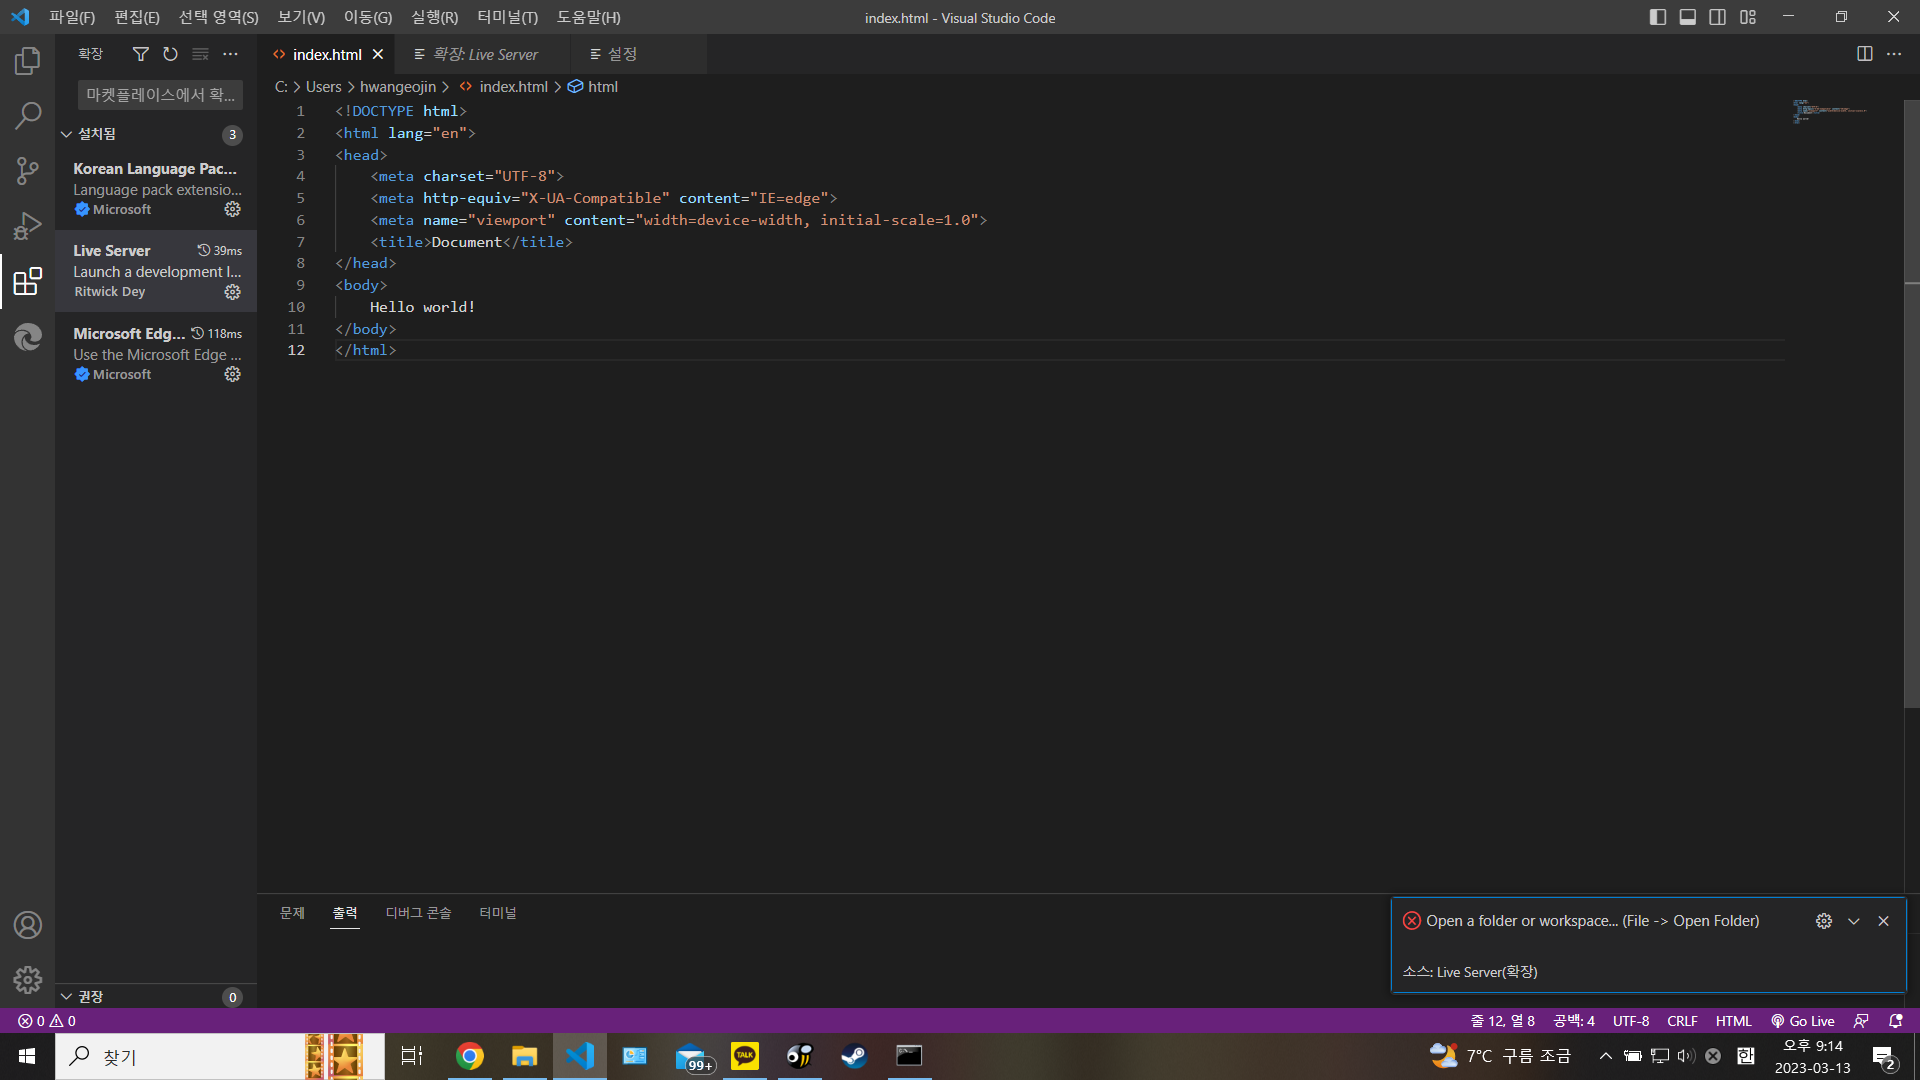Open the Go menu
The image size is (1920, 1080).
pyautogui.click(x=368, y=17)
